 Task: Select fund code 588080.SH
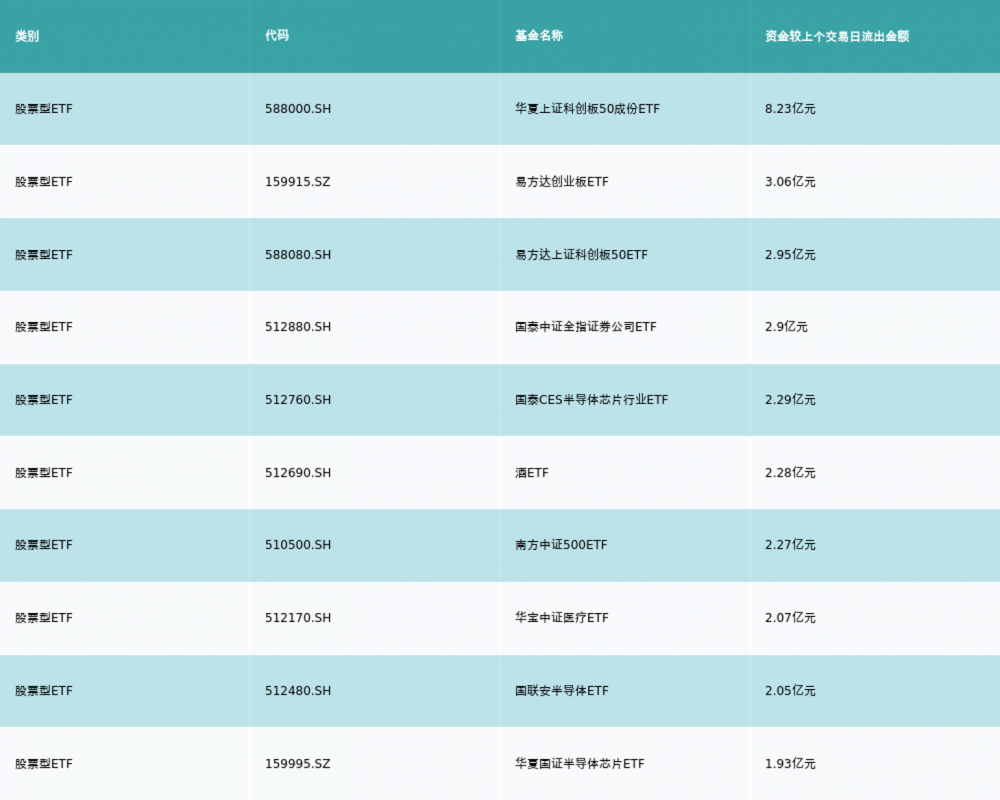click(298, 255)
